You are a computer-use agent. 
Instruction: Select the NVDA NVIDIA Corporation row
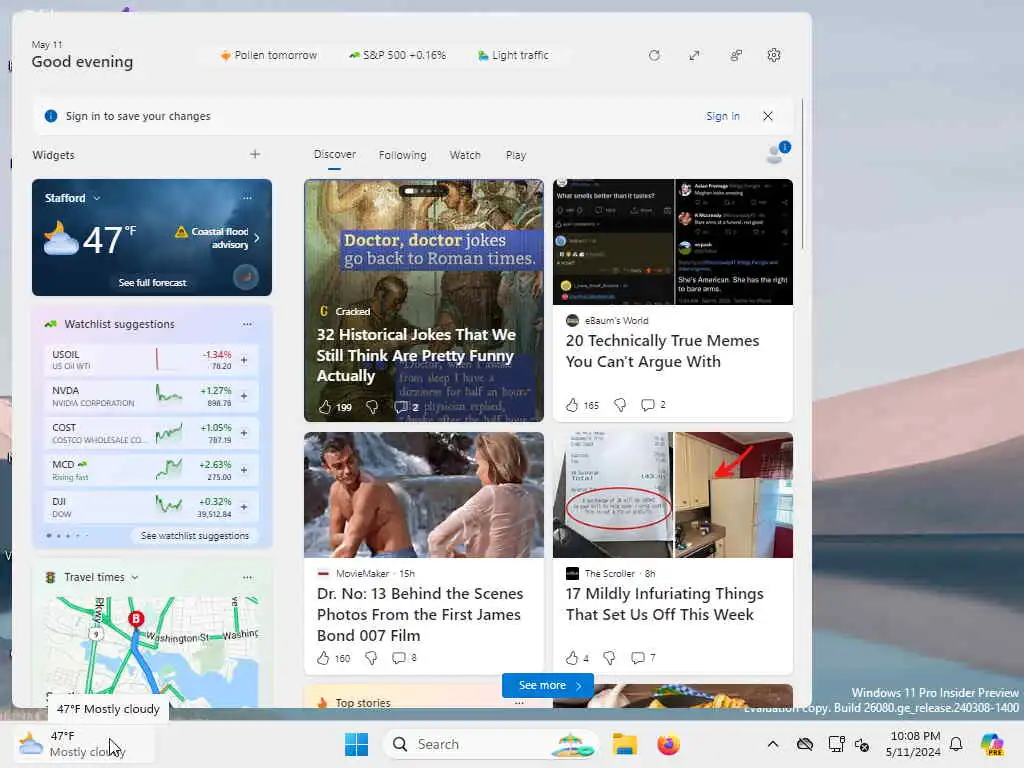click(x=151, y=396)
